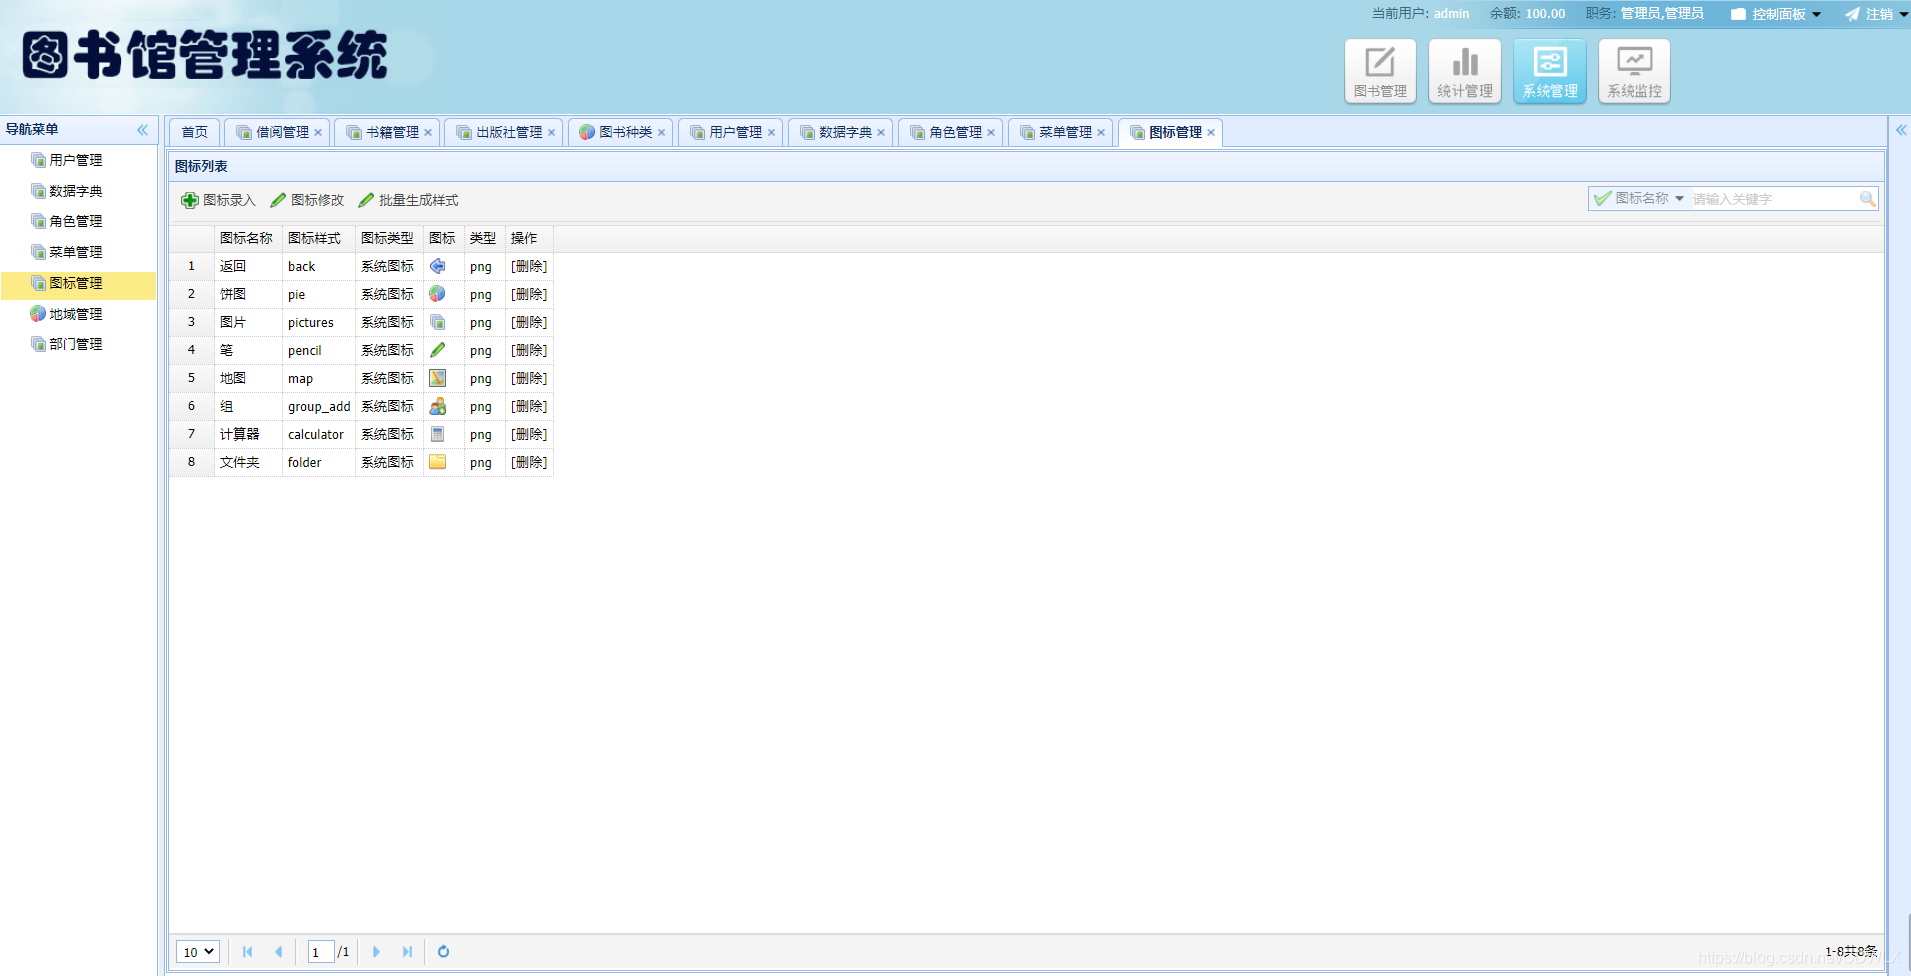Switch to the 首页 tab
This screenshot has height=976, width=1911.
tap(195, 132)
